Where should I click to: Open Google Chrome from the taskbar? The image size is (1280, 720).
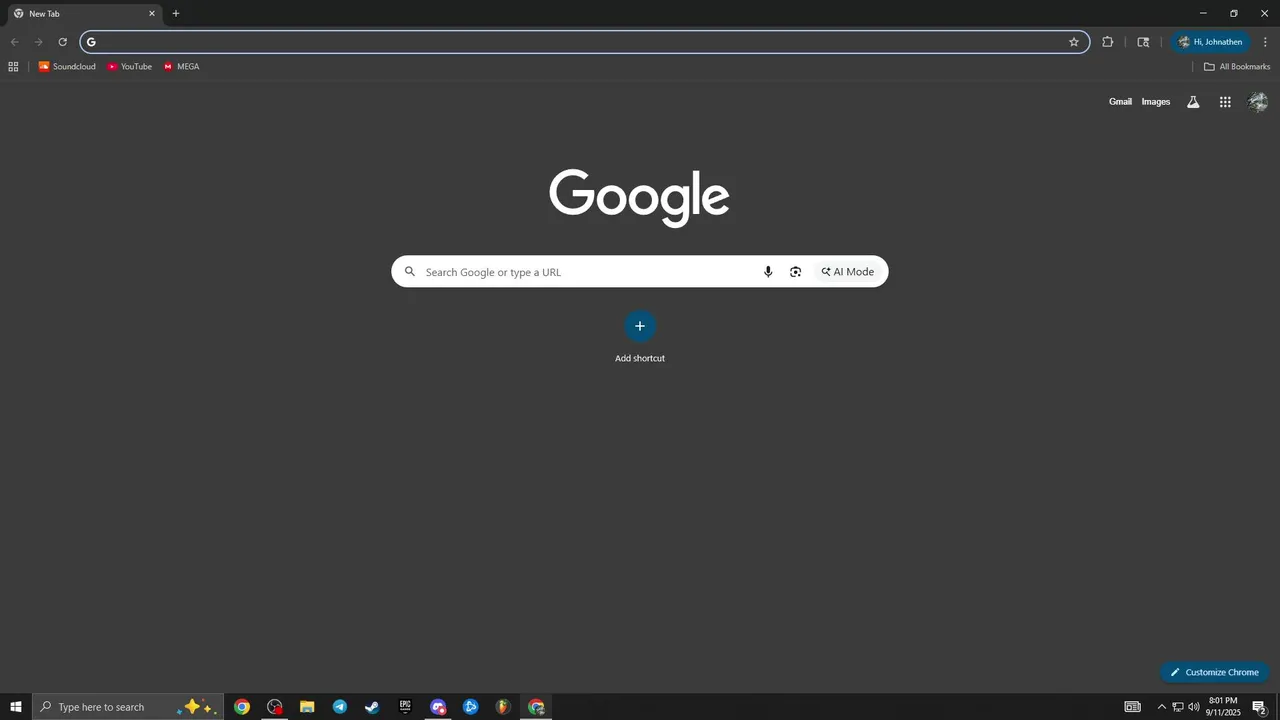(x=242, y=707)
